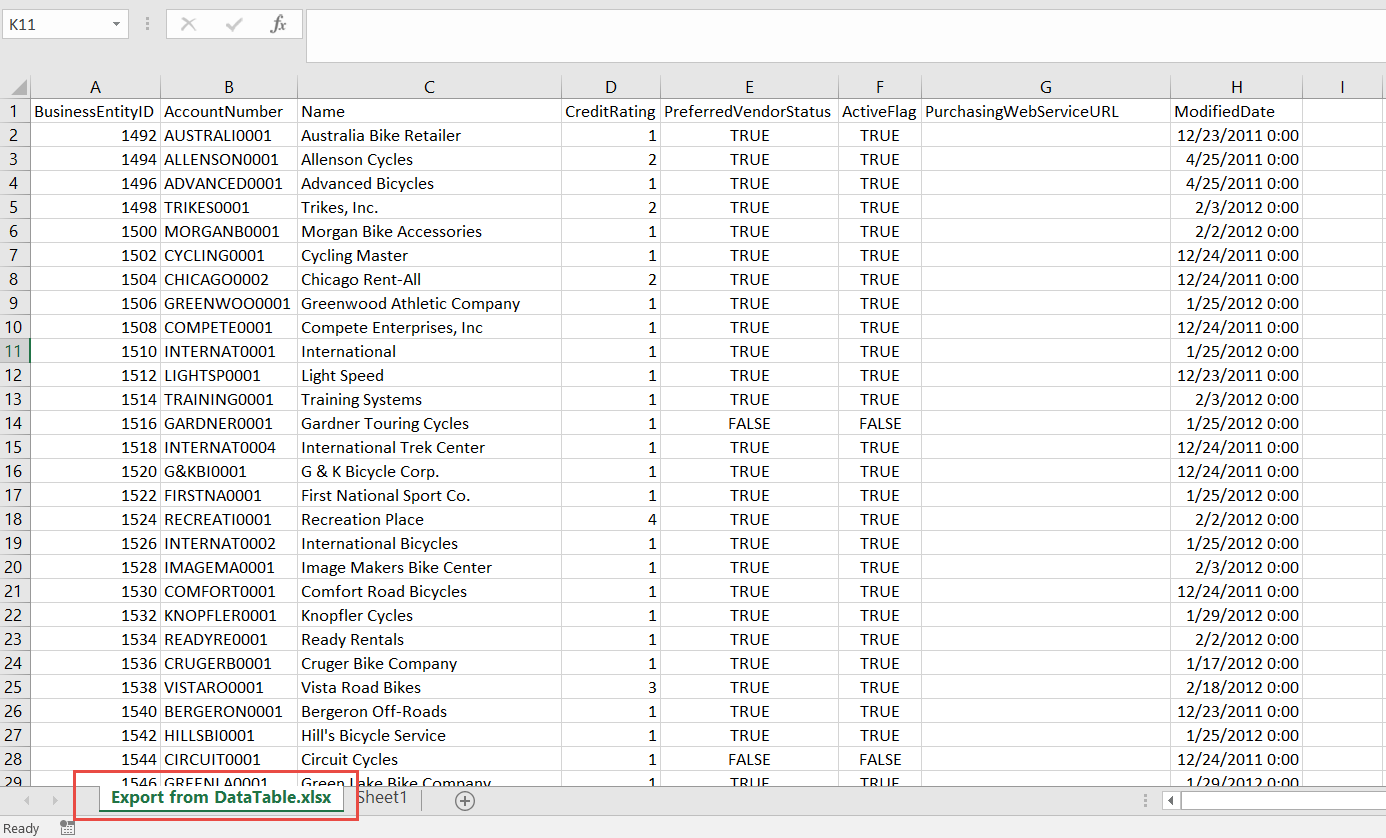The width and height of the screenshot is (1386, 838).
Task: Click the Image Makers Bike Center cell
Action: click(429, 567)
